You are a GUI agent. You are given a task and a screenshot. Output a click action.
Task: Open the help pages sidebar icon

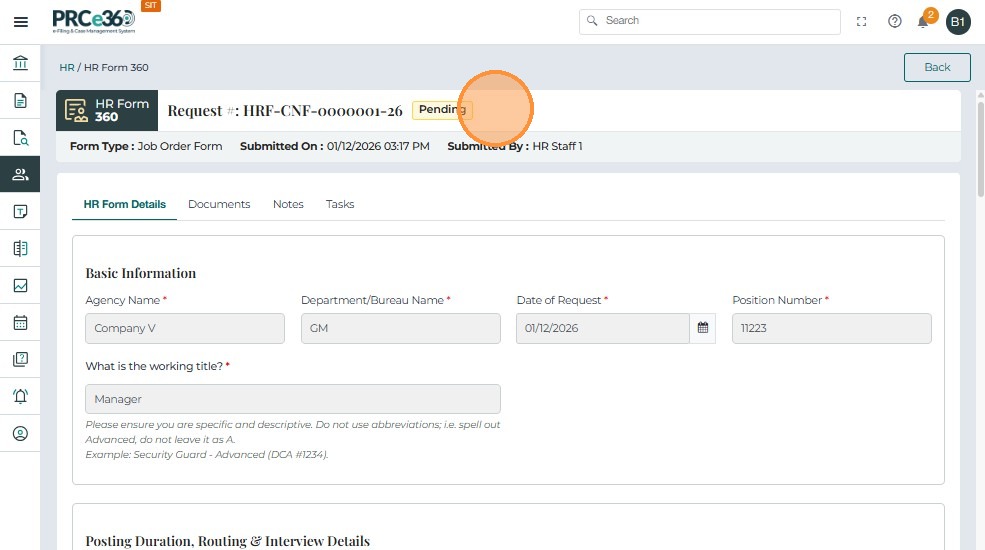pos(20,359)
